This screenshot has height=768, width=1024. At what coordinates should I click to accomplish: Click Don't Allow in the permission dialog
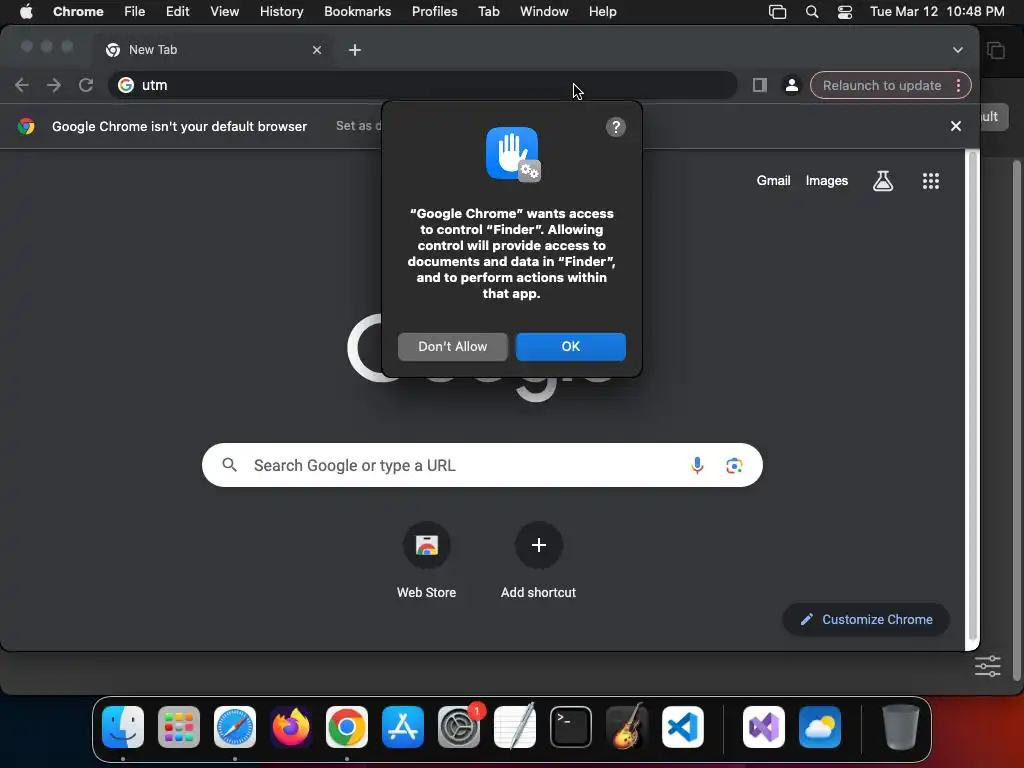pyautogui.click(x=453, y=346)
